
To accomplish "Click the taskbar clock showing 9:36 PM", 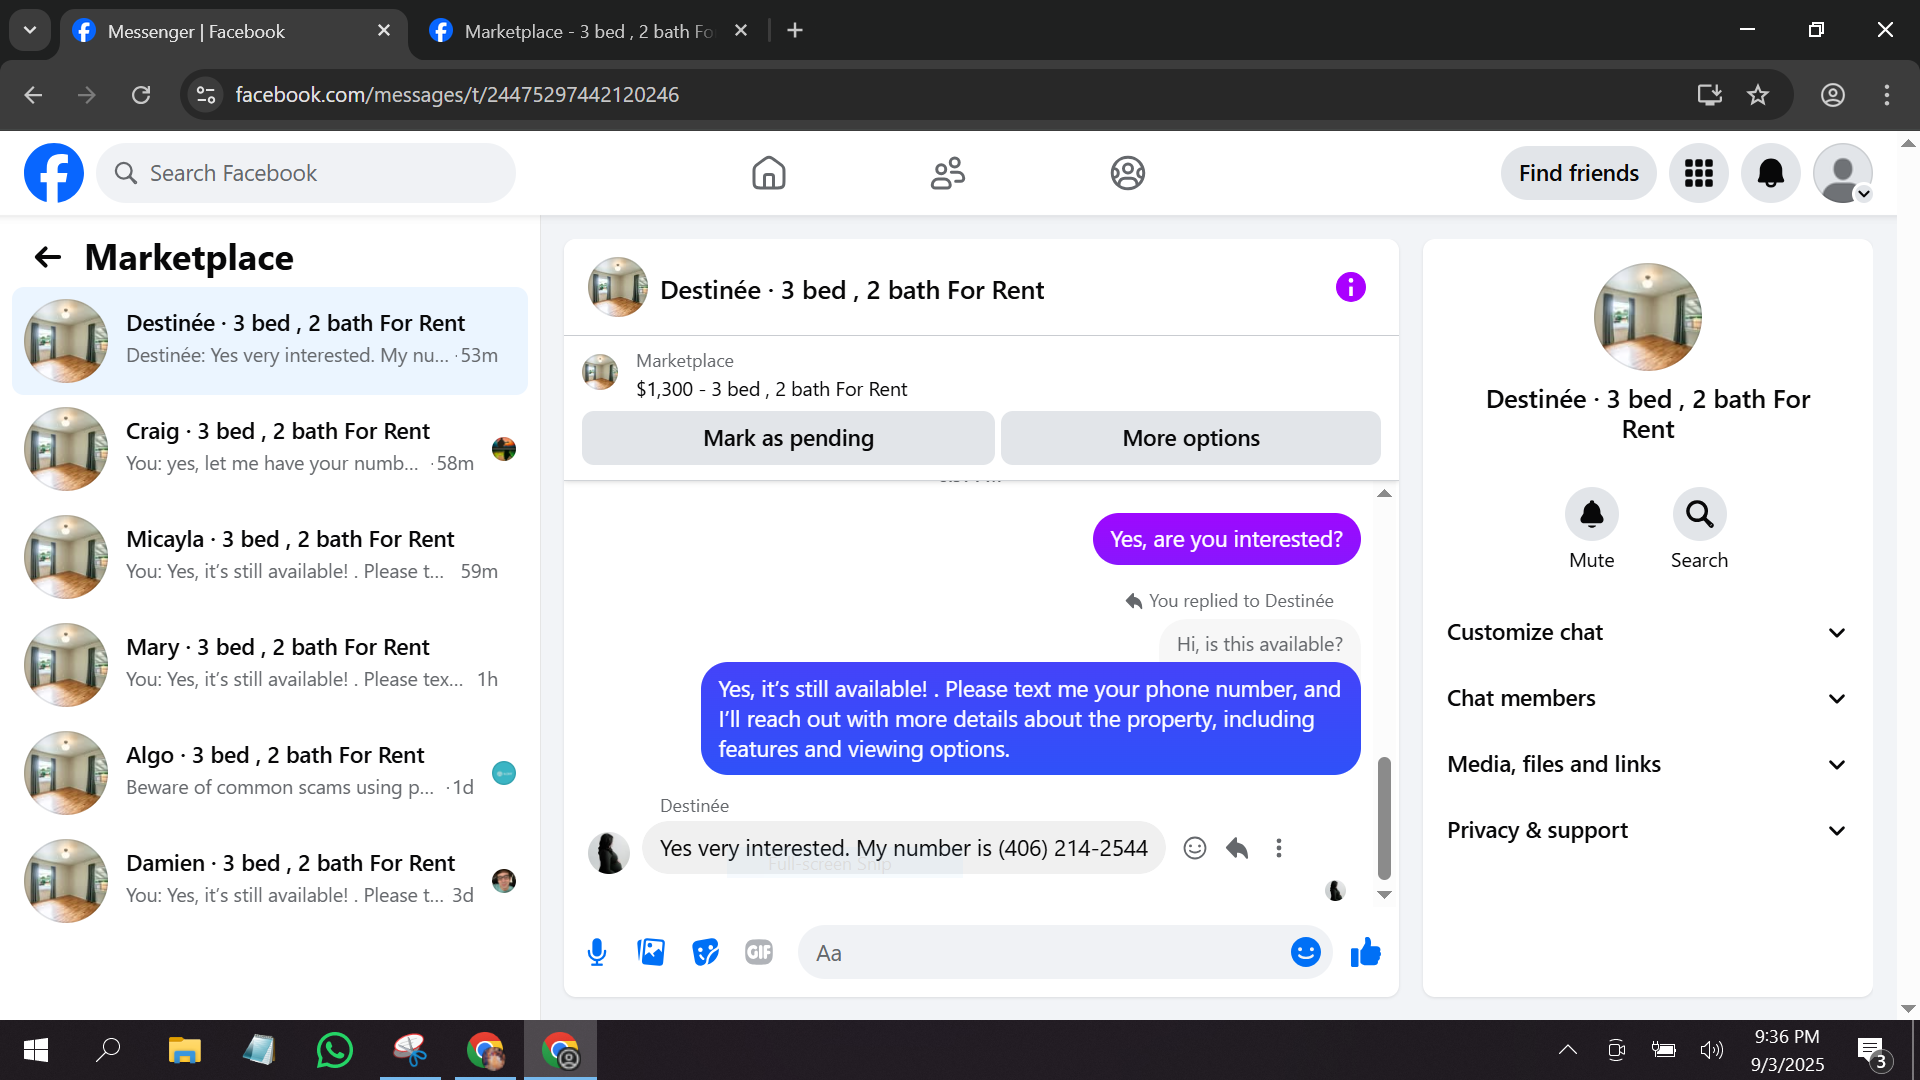I will 1787,1050.
